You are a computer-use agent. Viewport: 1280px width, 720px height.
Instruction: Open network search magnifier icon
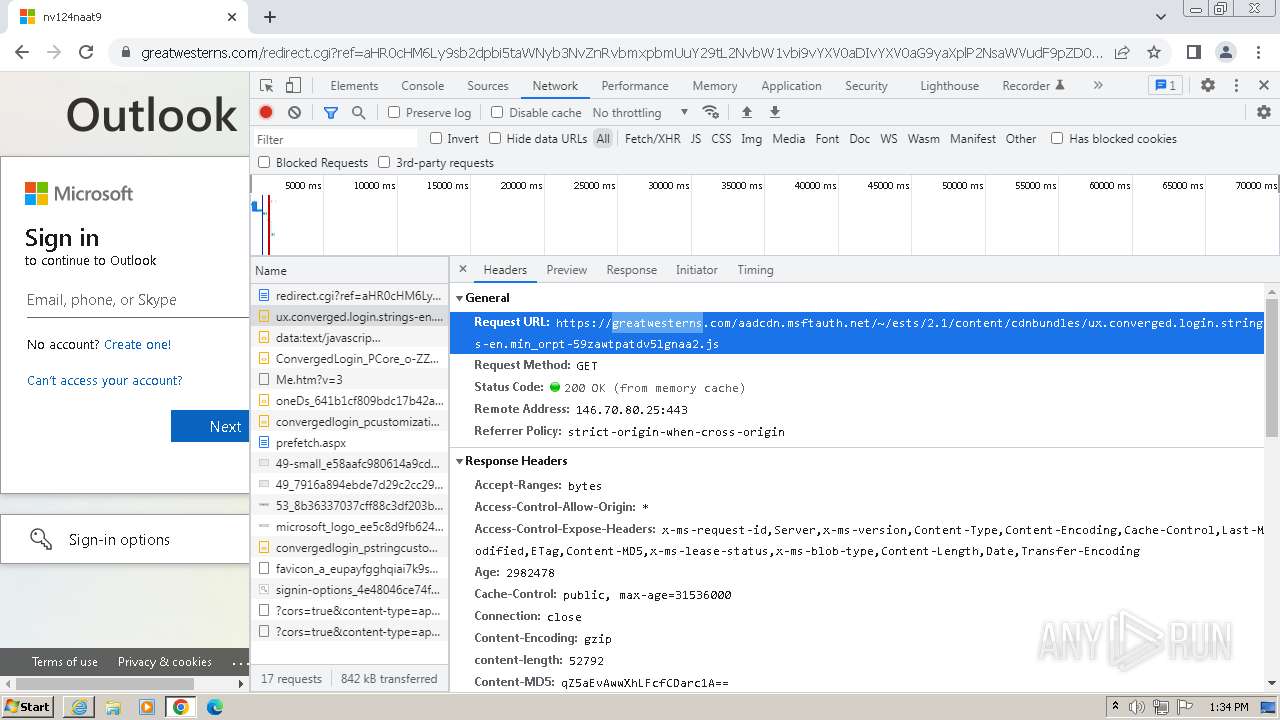point(358,113)
